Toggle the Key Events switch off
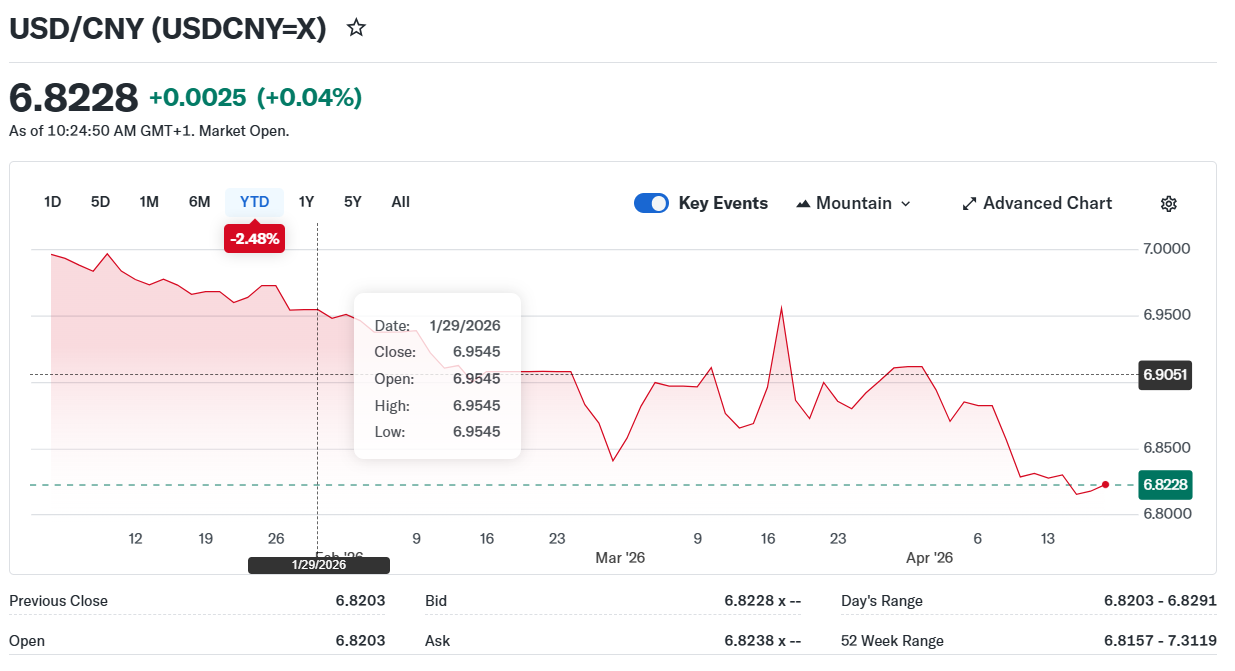1235x671 pixels. 651,204
